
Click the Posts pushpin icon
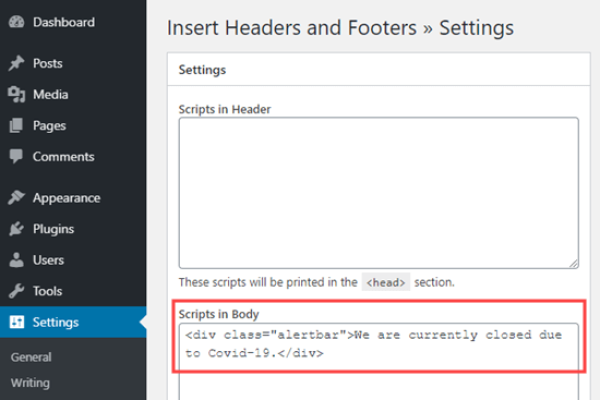pos(16,64)
